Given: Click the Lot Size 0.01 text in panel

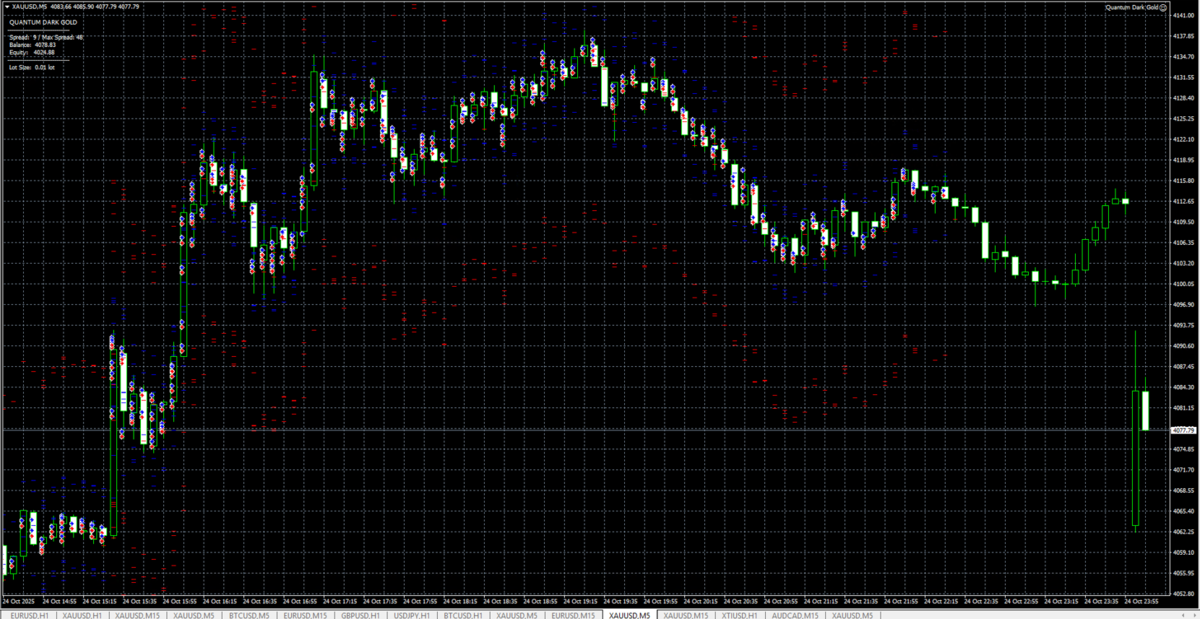Looking at the screenshot, I should click(31, 67).
